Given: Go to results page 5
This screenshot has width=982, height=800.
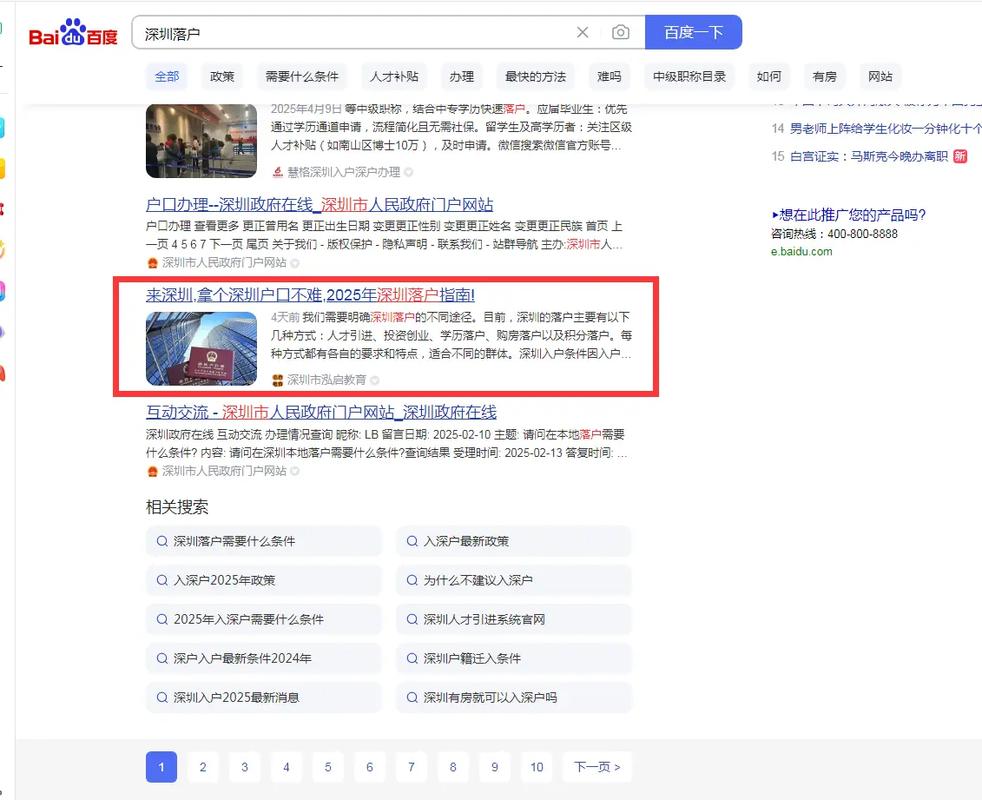Looking at the screenshot, I should [x=328, y=767].
